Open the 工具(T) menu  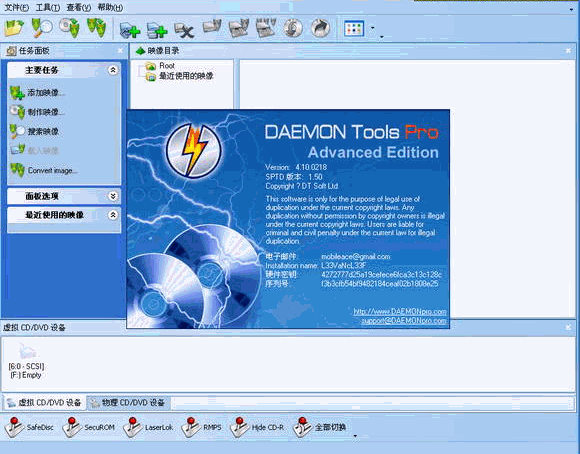click(x=48, y=7)
